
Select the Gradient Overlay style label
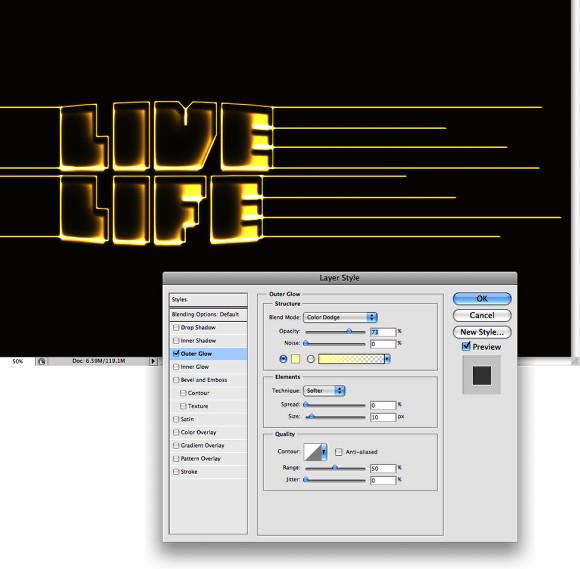202,445
